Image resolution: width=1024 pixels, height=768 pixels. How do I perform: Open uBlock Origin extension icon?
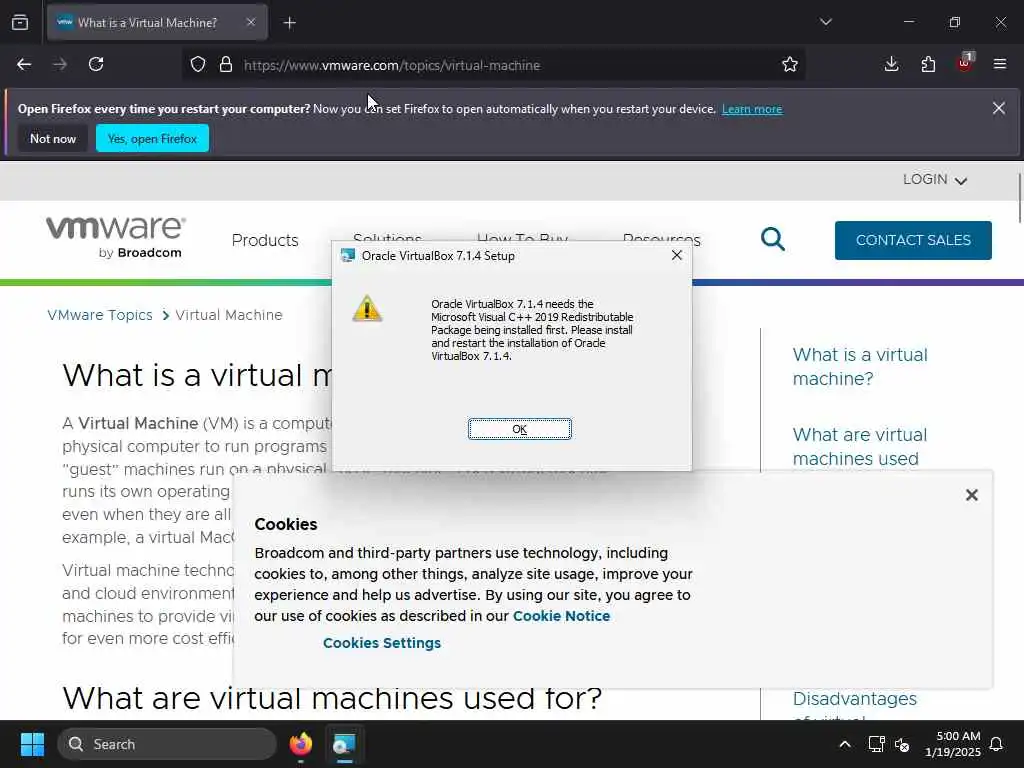pyautogui.click(x=965, y=63)
